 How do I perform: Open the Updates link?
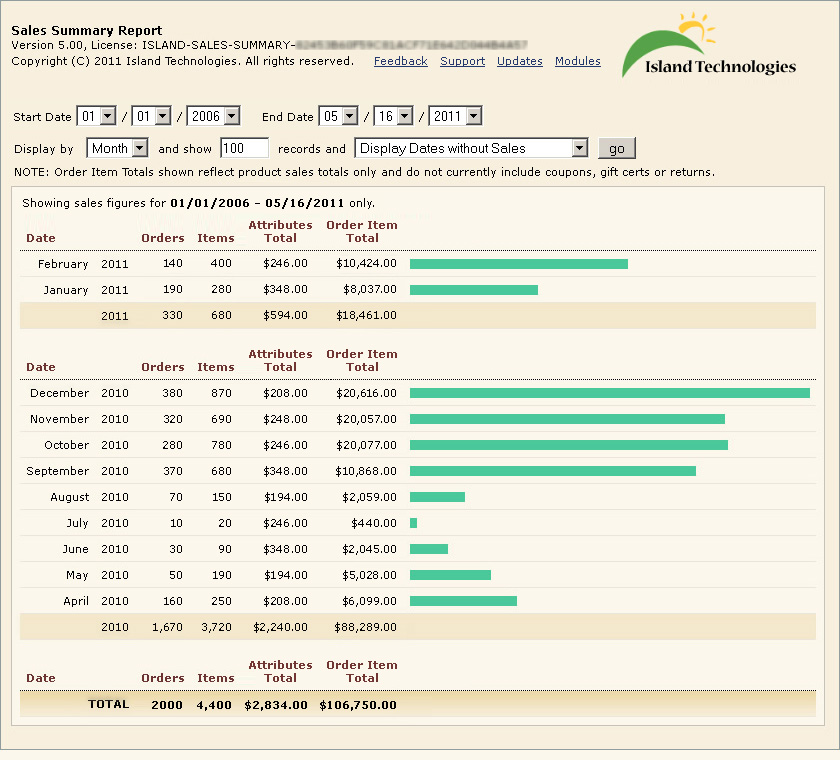(x=520, y=61)
